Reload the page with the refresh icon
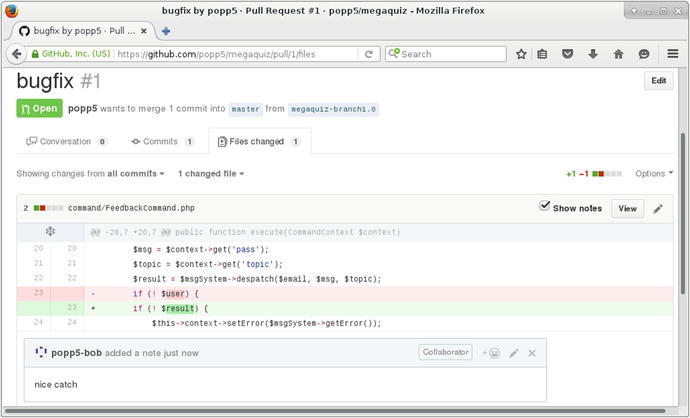690x418 pixels. [x=369, y=54]
